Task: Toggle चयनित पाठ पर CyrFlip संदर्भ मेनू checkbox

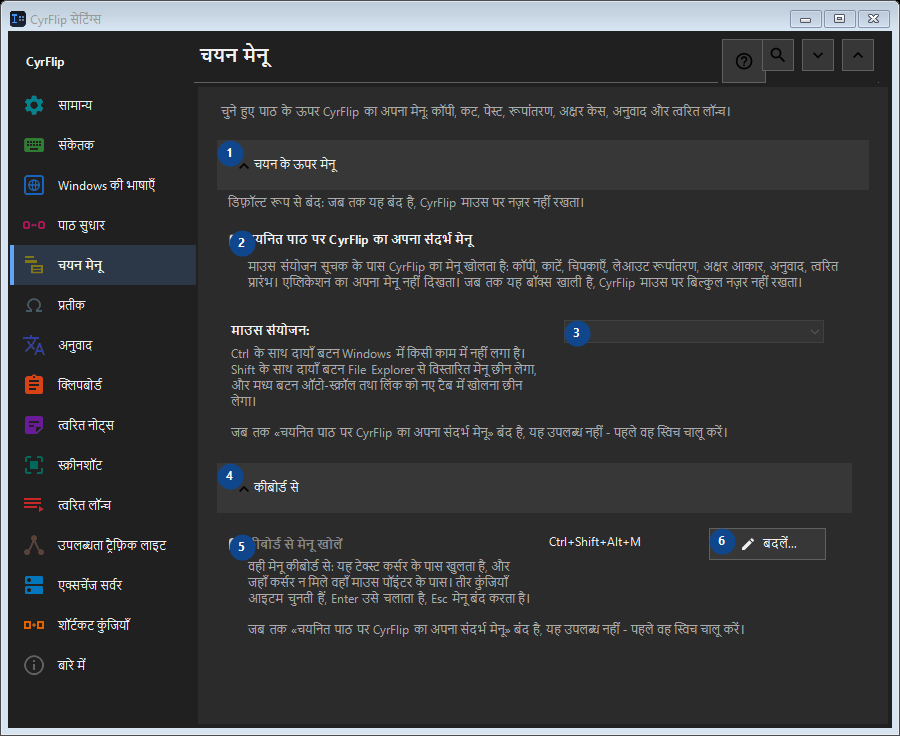Action: coord(234,240)
